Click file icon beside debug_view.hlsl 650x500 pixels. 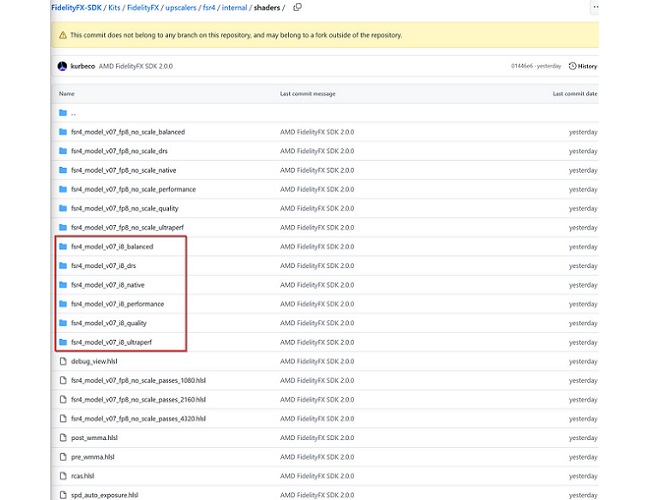(x=63, y=361)
